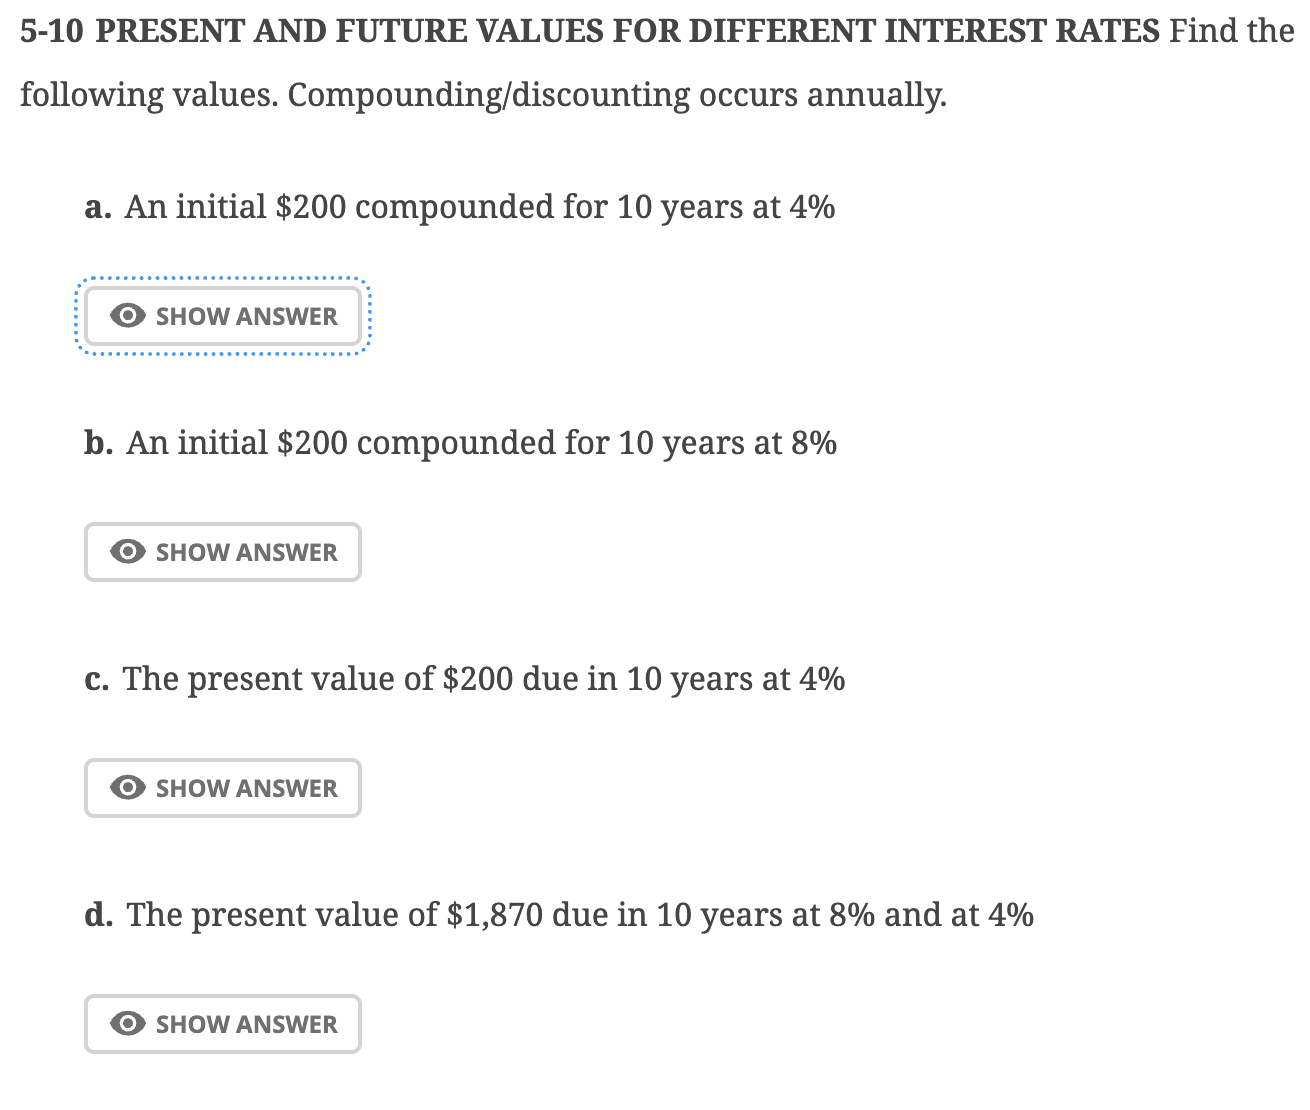
Task: Click the eye icon below the present value question
Action: pyautogui.click(x=127, y=788)
